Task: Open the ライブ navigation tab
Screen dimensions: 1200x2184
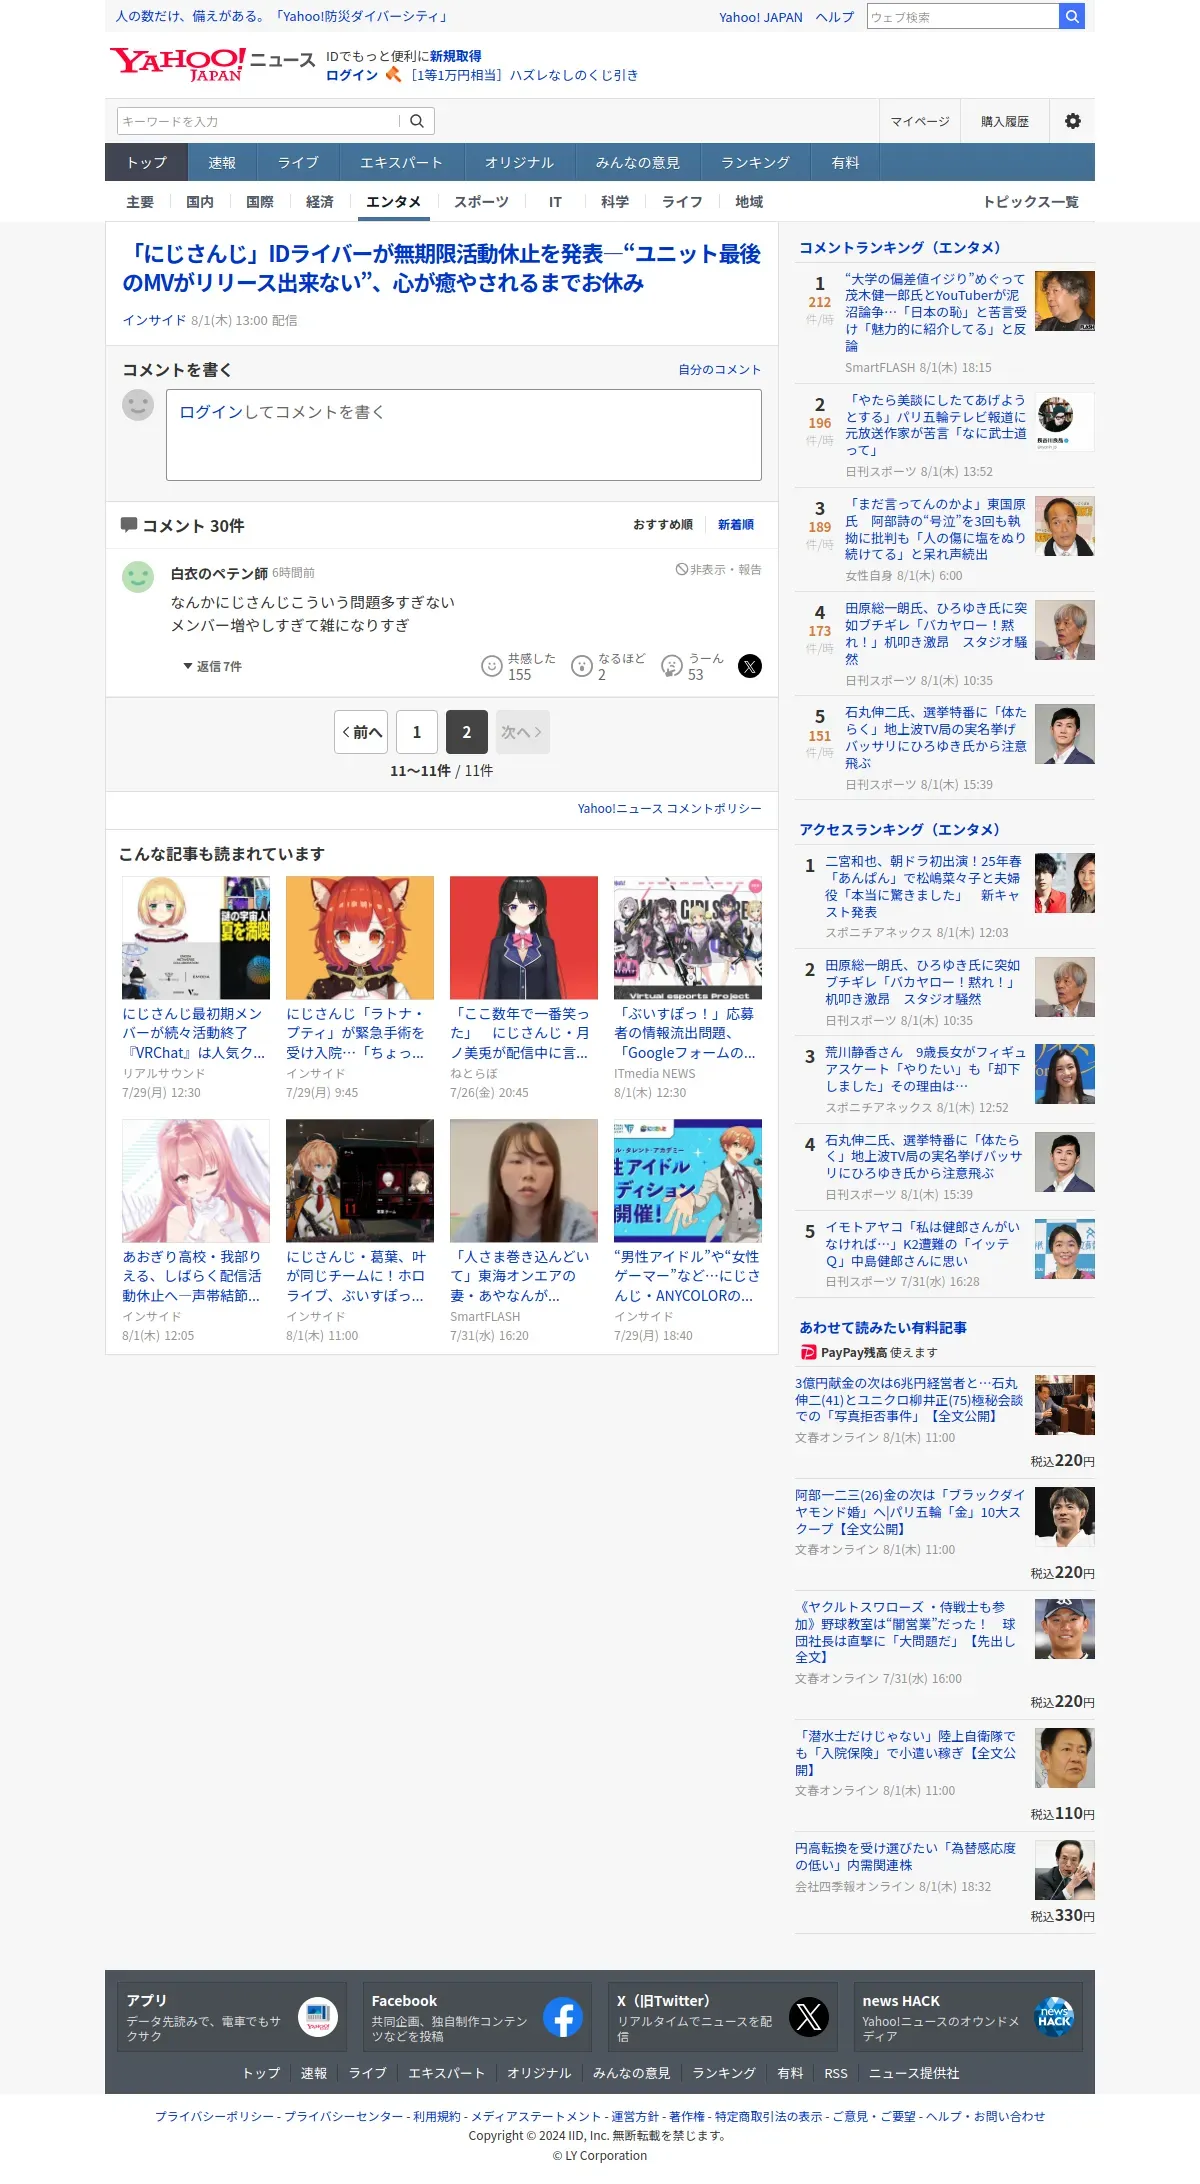Action: point(298,162)
